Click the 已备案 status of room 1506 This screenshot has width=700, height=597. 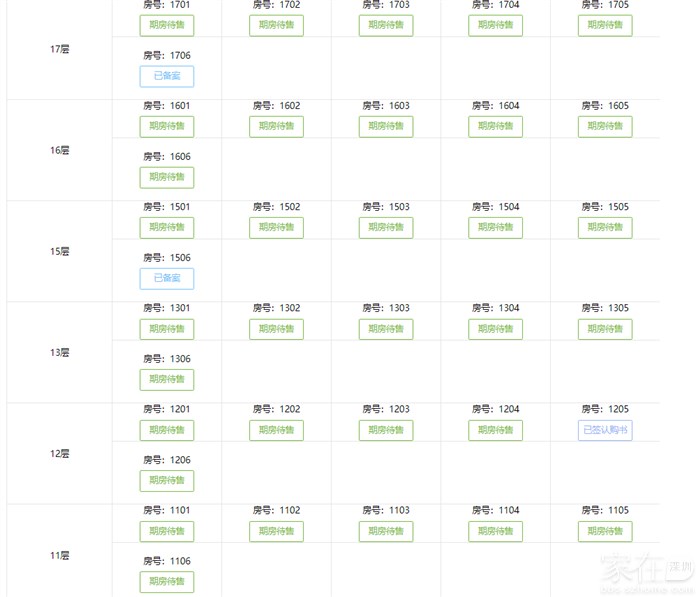(x=166, y=278)
